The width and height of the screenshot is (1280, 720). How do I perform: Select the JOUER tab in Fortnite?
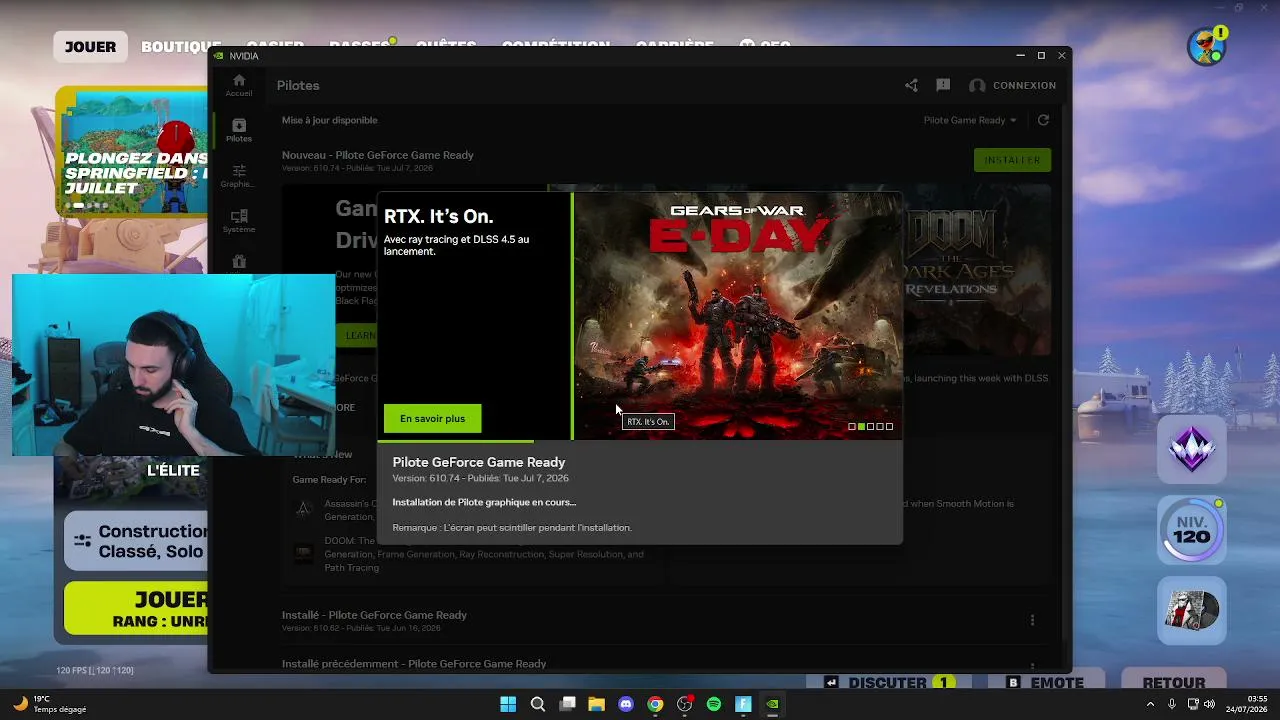click(90, 47)
